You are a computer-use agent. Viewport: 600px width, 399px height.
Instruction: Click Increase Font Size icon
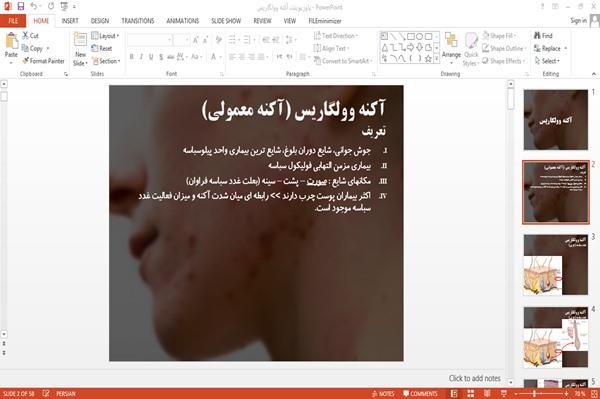(196, 40)
